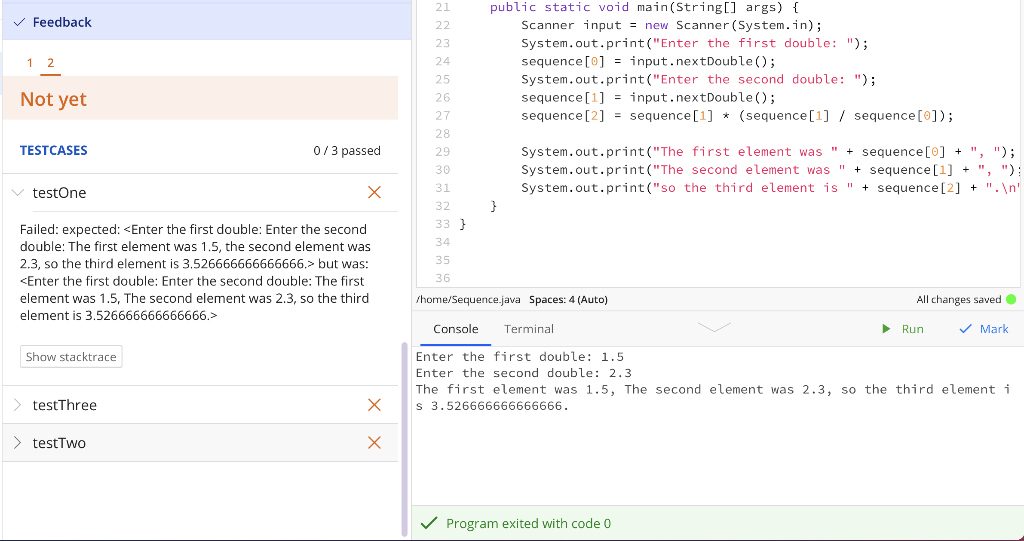The image size is (1024, 541).
Task: Click the testOne failure message text
Action: (196, 272)
